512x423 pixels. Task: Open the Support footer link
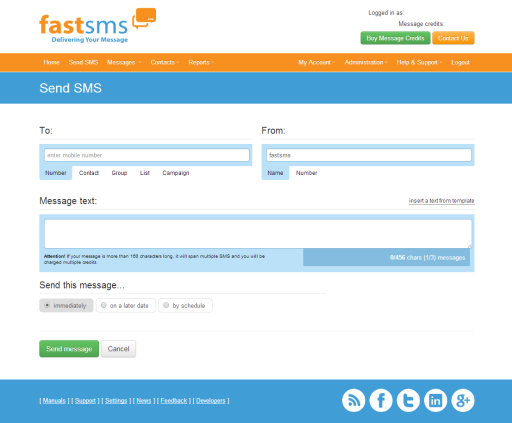pos(85,400)
